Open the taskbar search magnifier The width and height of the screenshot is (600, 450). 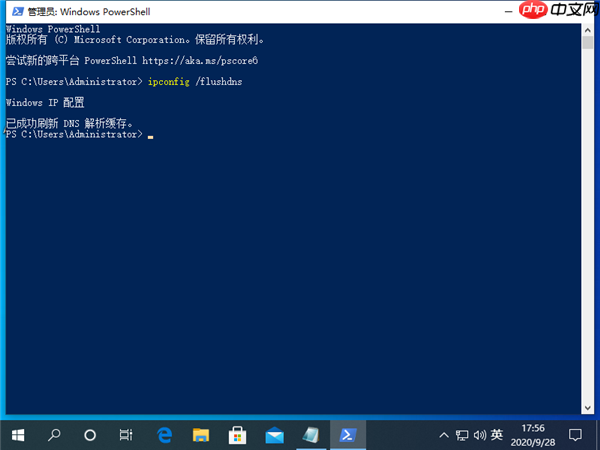click(x=54, y=435)
